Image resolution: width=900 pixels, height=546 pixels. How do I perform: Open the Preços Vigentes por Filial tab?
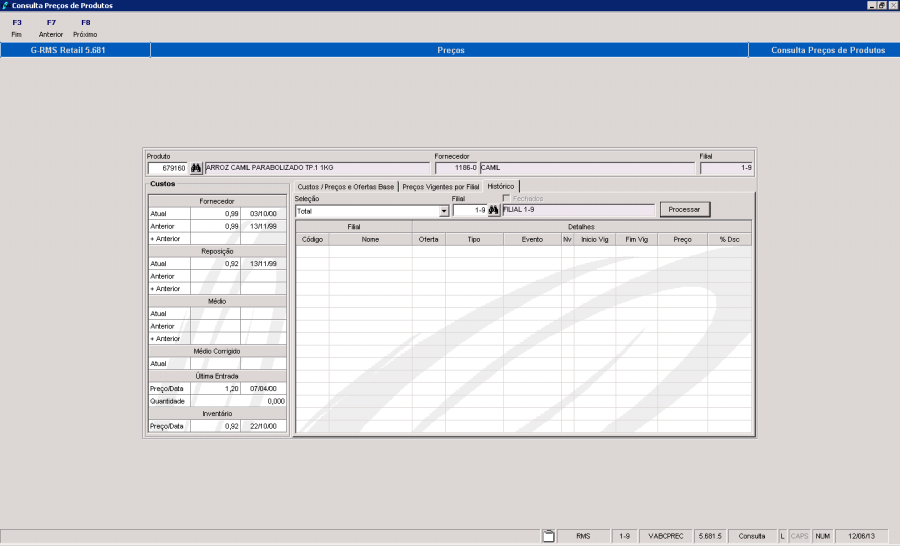[440, 187]
